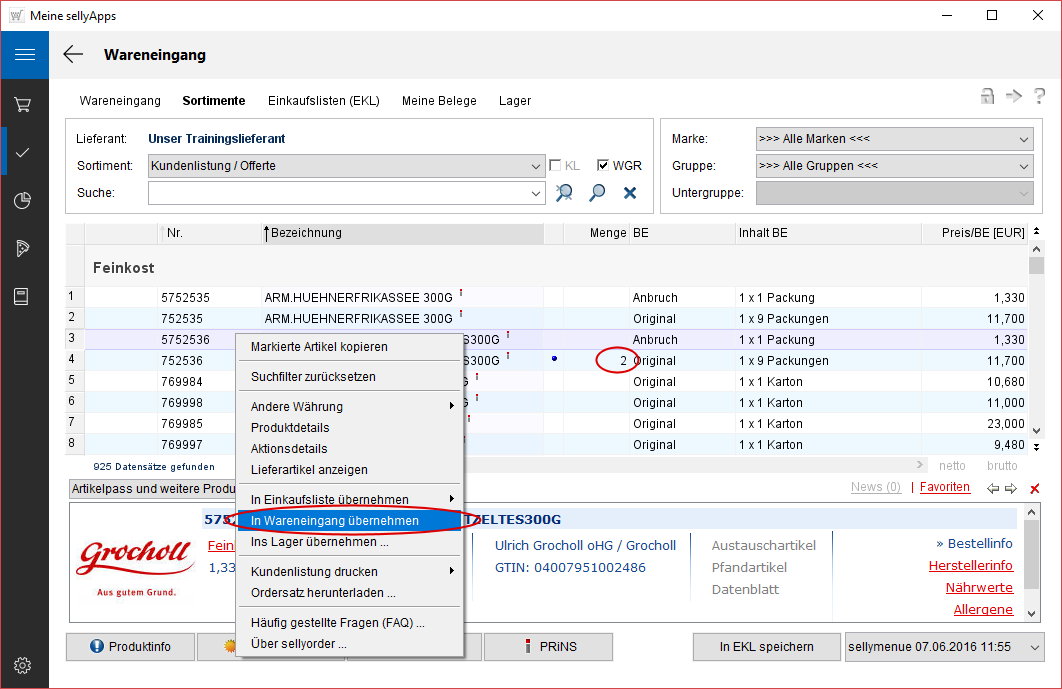Click the 'In EKL speichern' button
Viewport: 1062px width, 689px height.
coord(765,647)
